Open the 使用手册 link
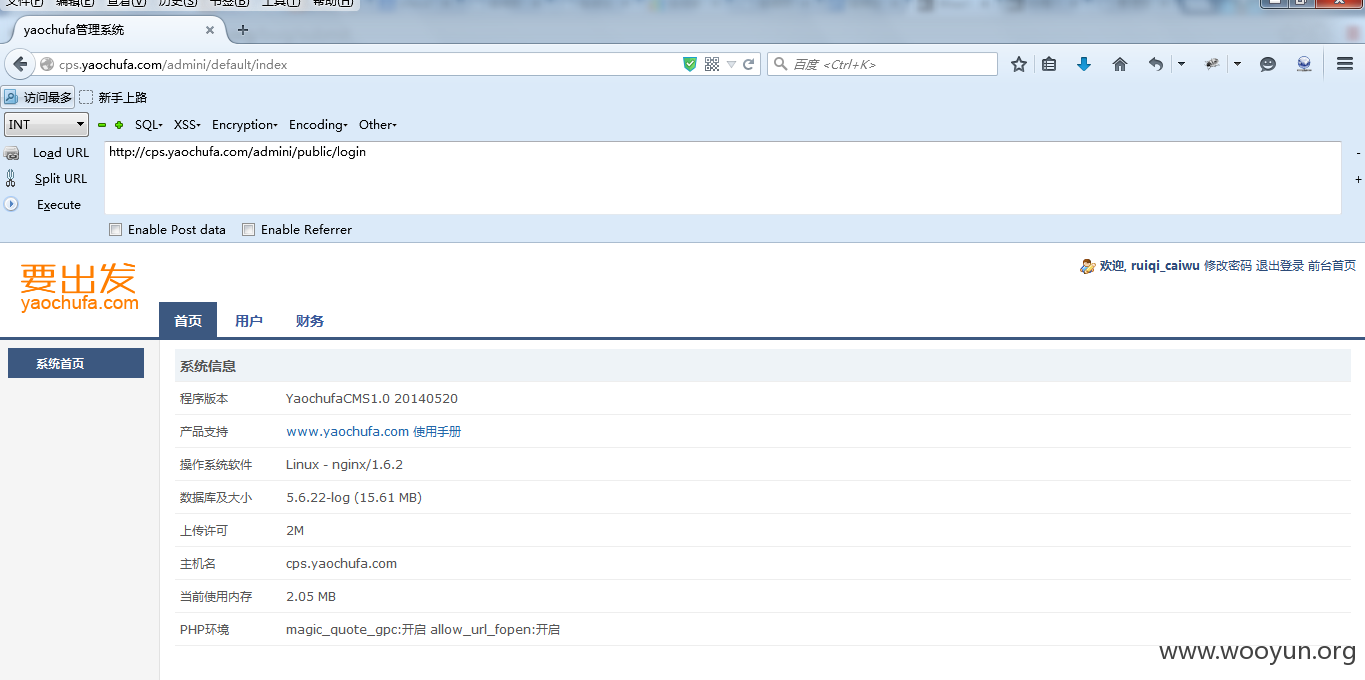This screenshot has width=1365, height=680. [x=437, y=432]
